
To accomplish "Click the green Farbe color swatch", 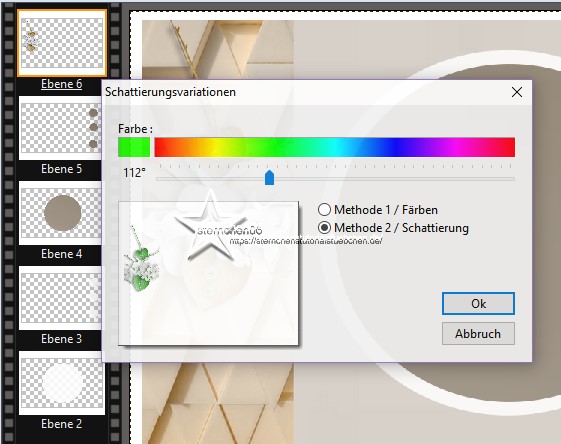I will (134, 147).
